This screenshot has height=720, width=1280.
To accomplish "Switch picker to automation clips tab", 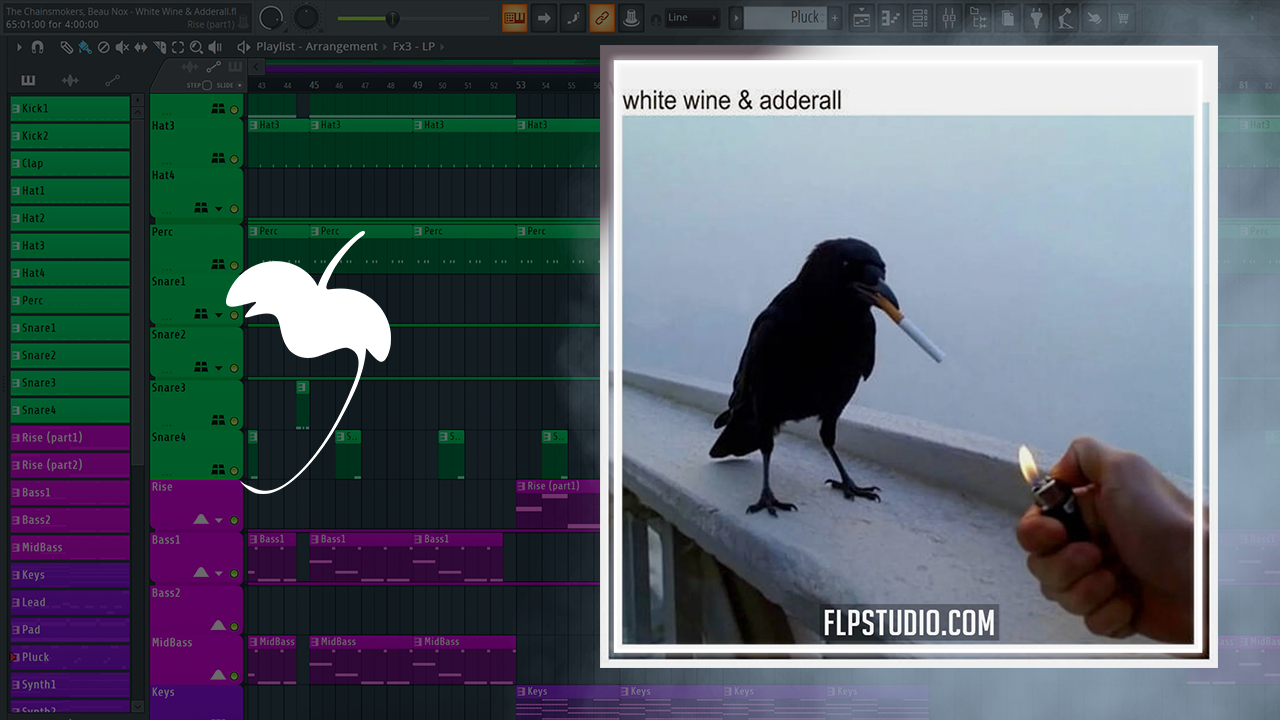I will pyautogui.click(x=112, y=80).
